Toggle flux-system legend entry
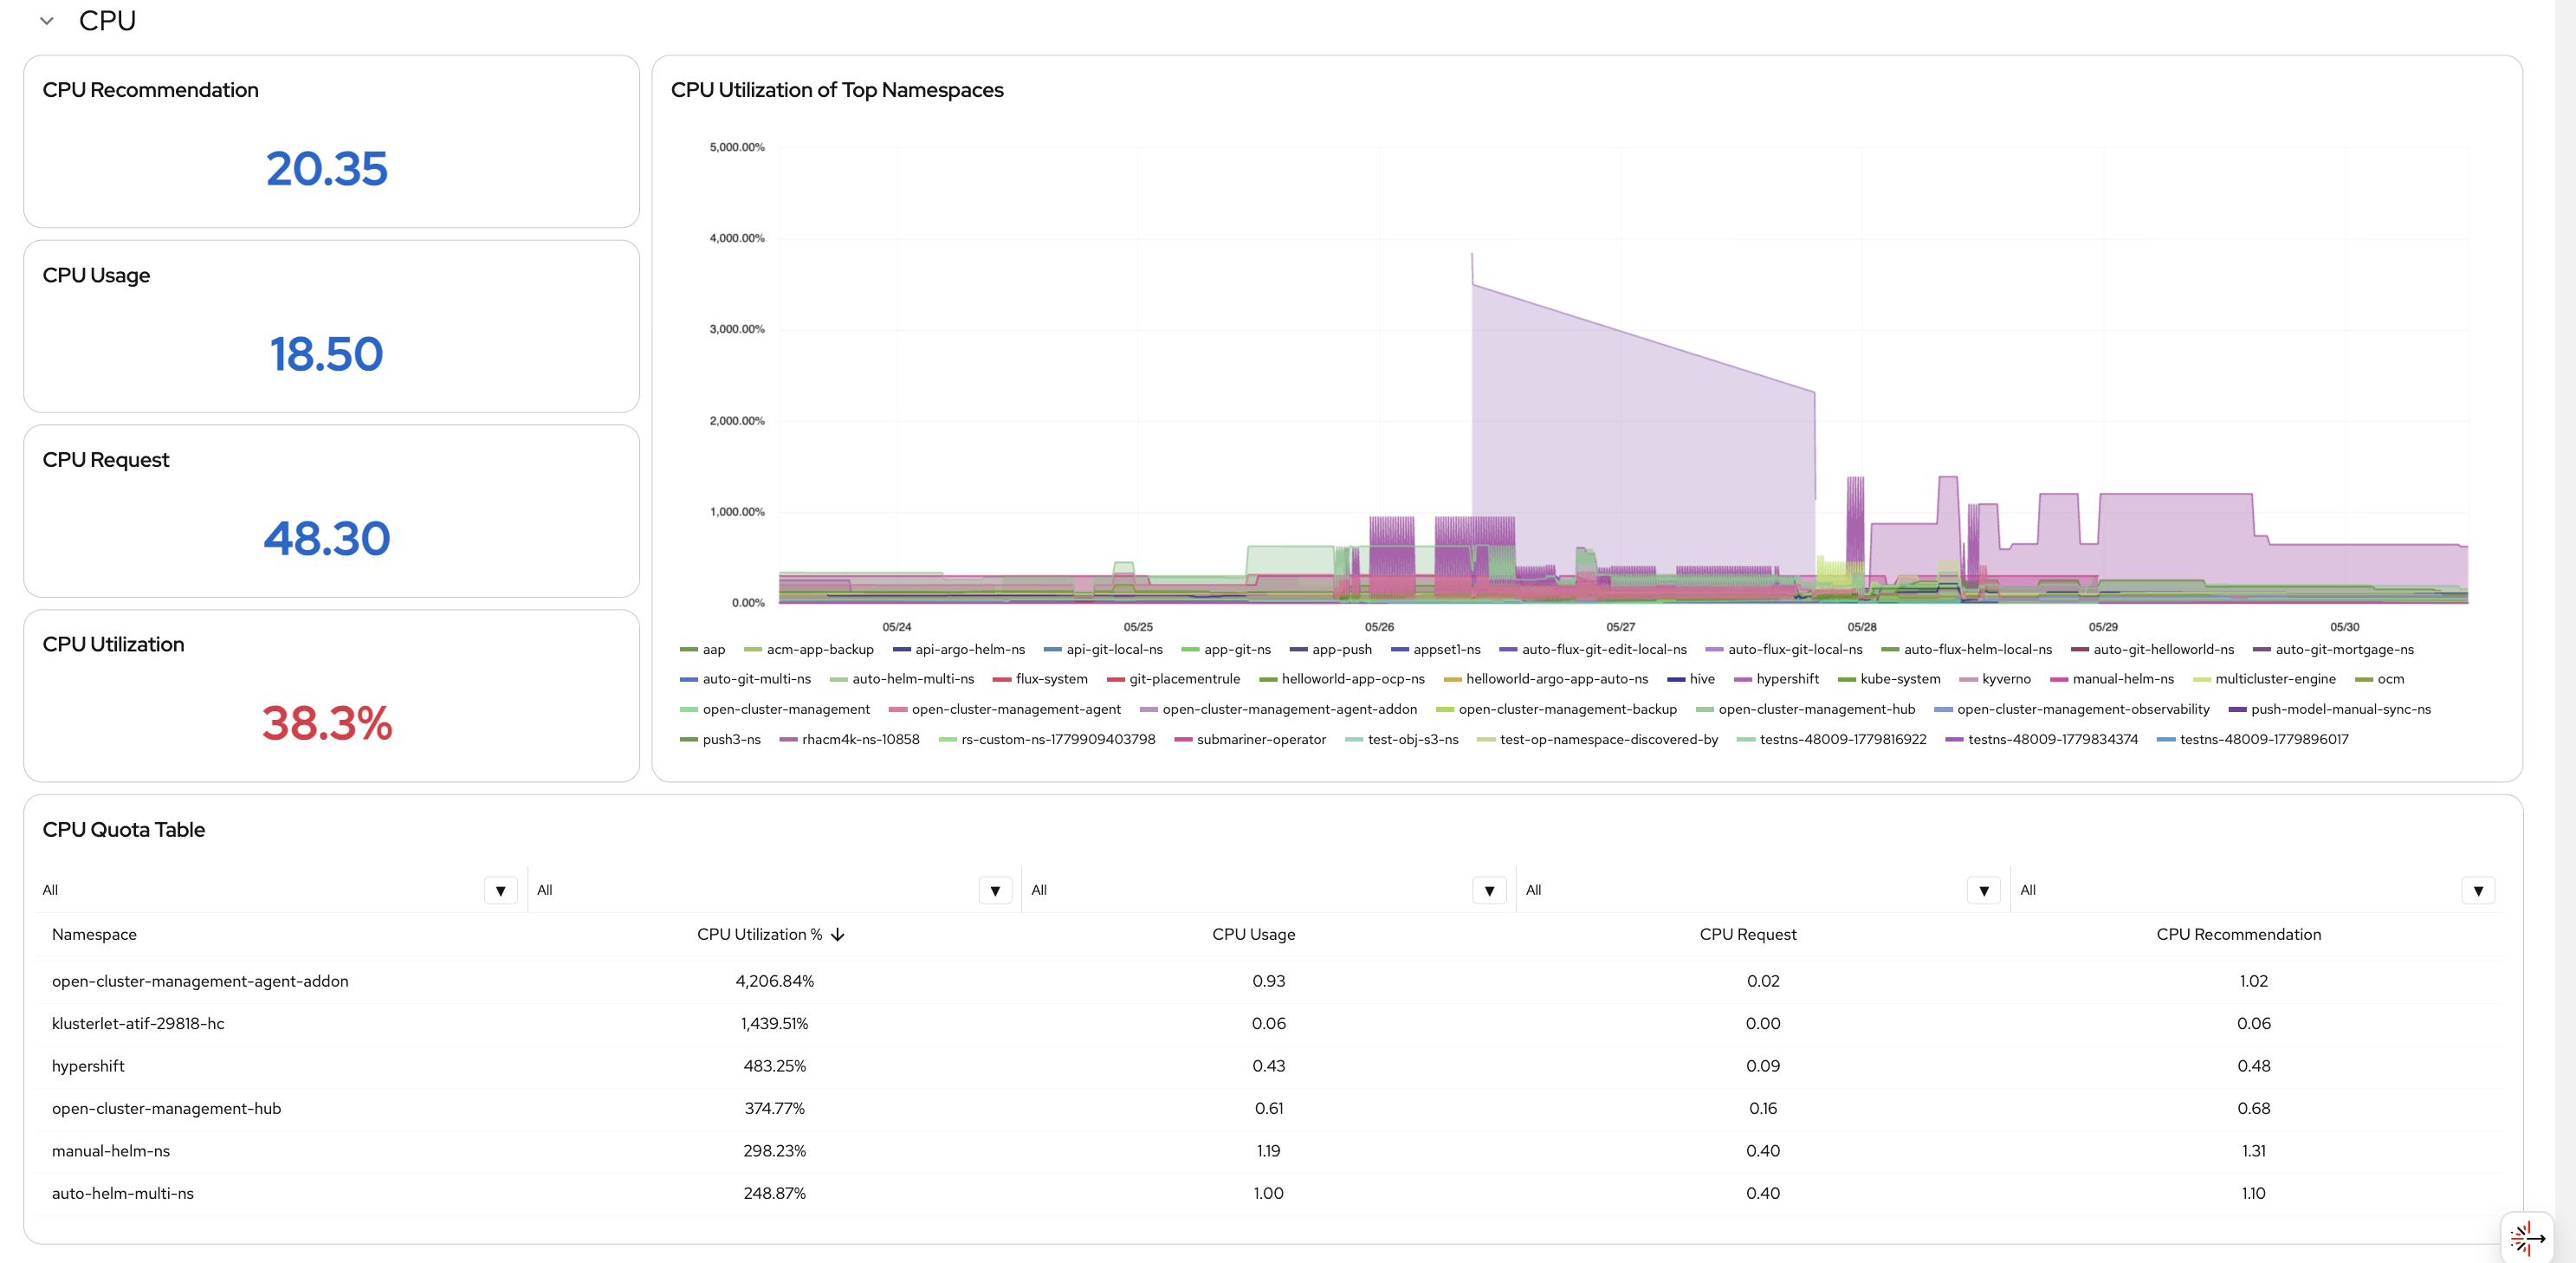 (1040, 679)
